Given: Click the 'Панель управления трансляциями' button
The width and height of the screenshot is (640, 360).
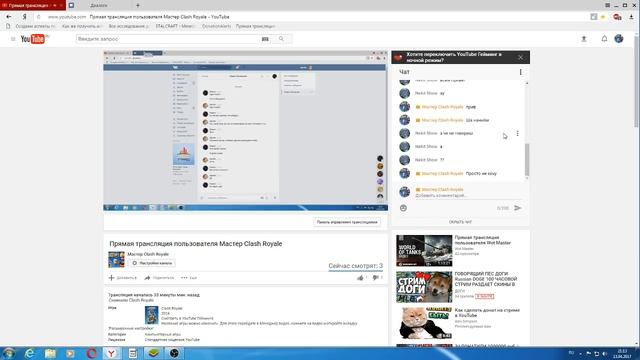Looking at the screenshot, I should [347, 222].
